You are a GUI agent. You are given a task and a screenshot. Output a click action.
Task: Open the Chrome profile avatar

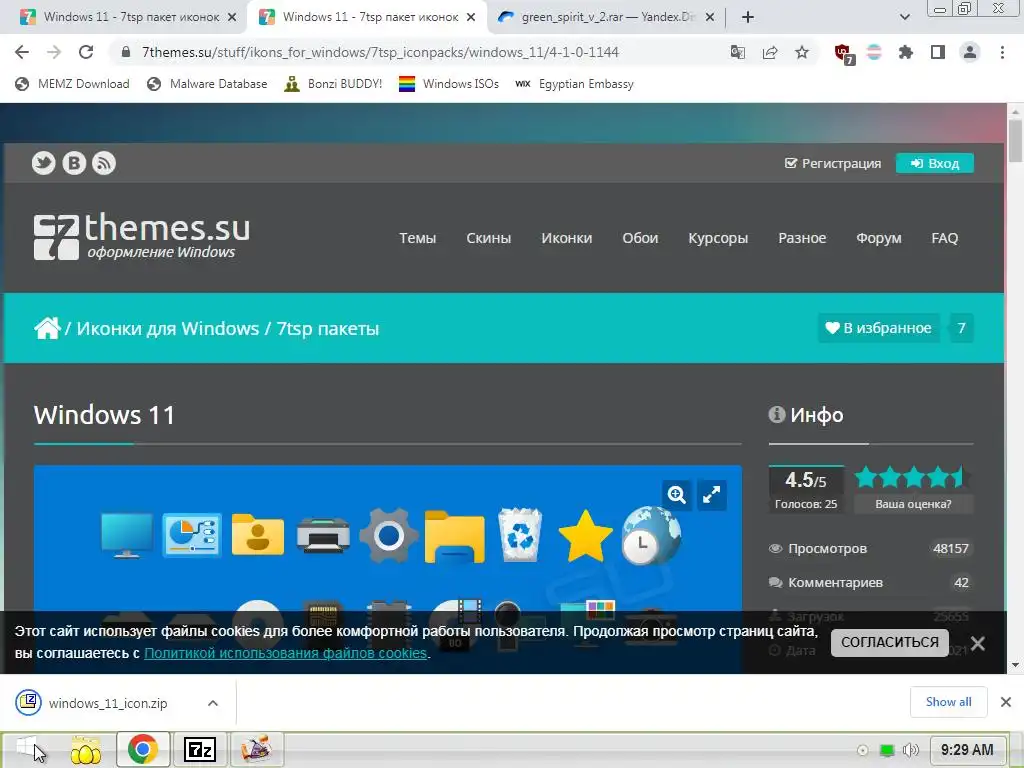970,52
